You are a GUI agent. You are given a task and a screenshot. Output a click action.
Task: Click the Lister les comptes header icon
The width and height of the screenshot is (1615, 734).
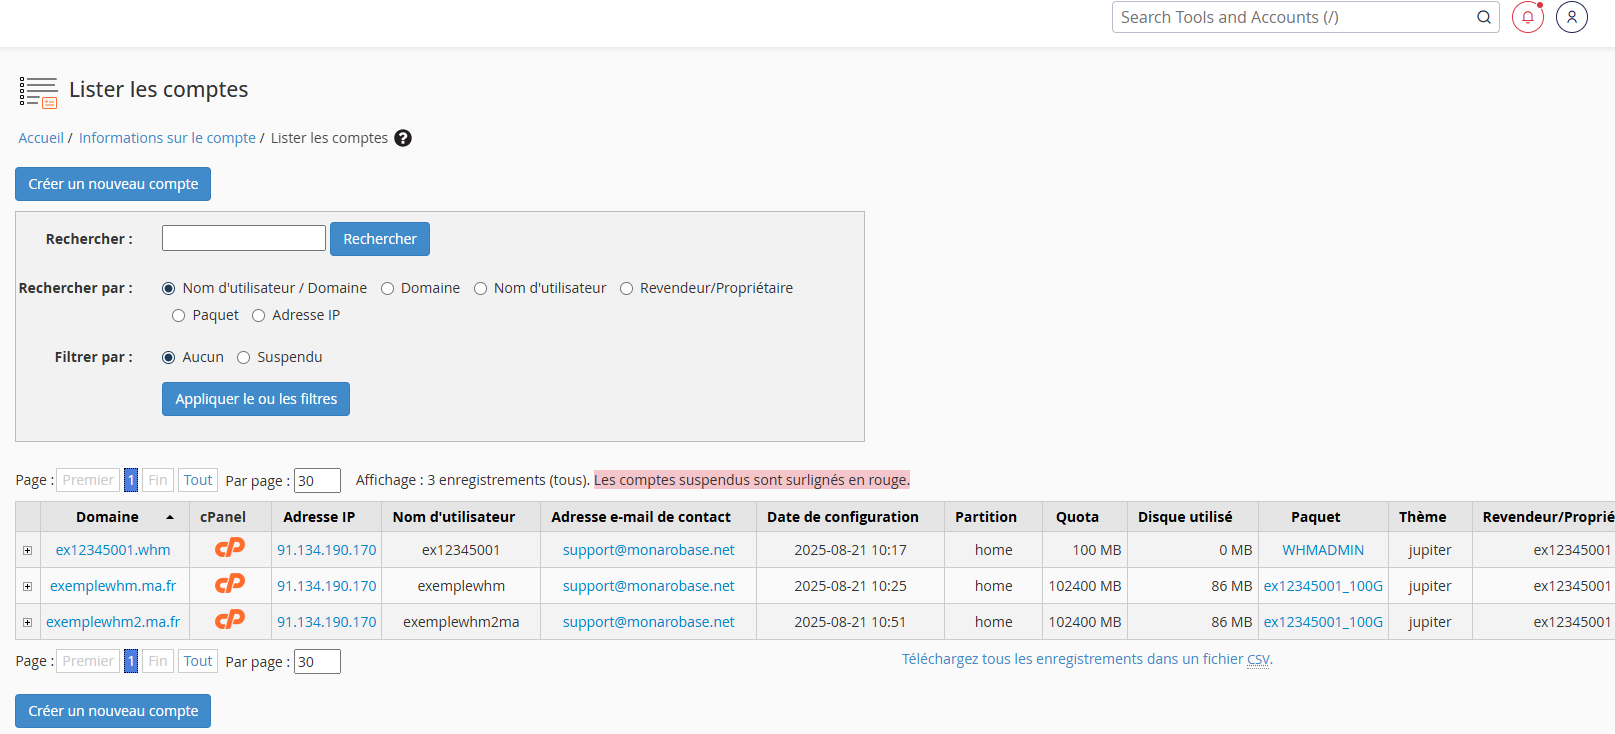click(x=38, y=92)
